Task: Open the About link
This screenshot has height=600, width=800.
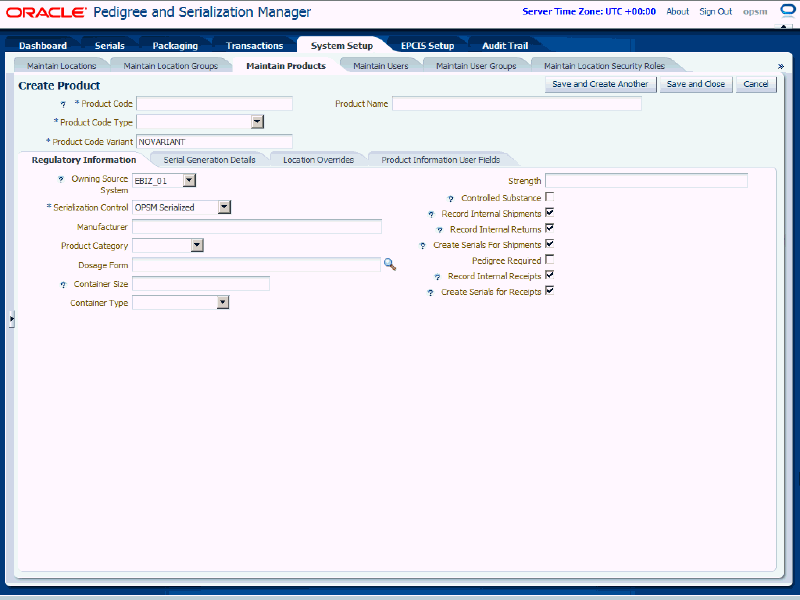Action: click(x=678, y=11)
